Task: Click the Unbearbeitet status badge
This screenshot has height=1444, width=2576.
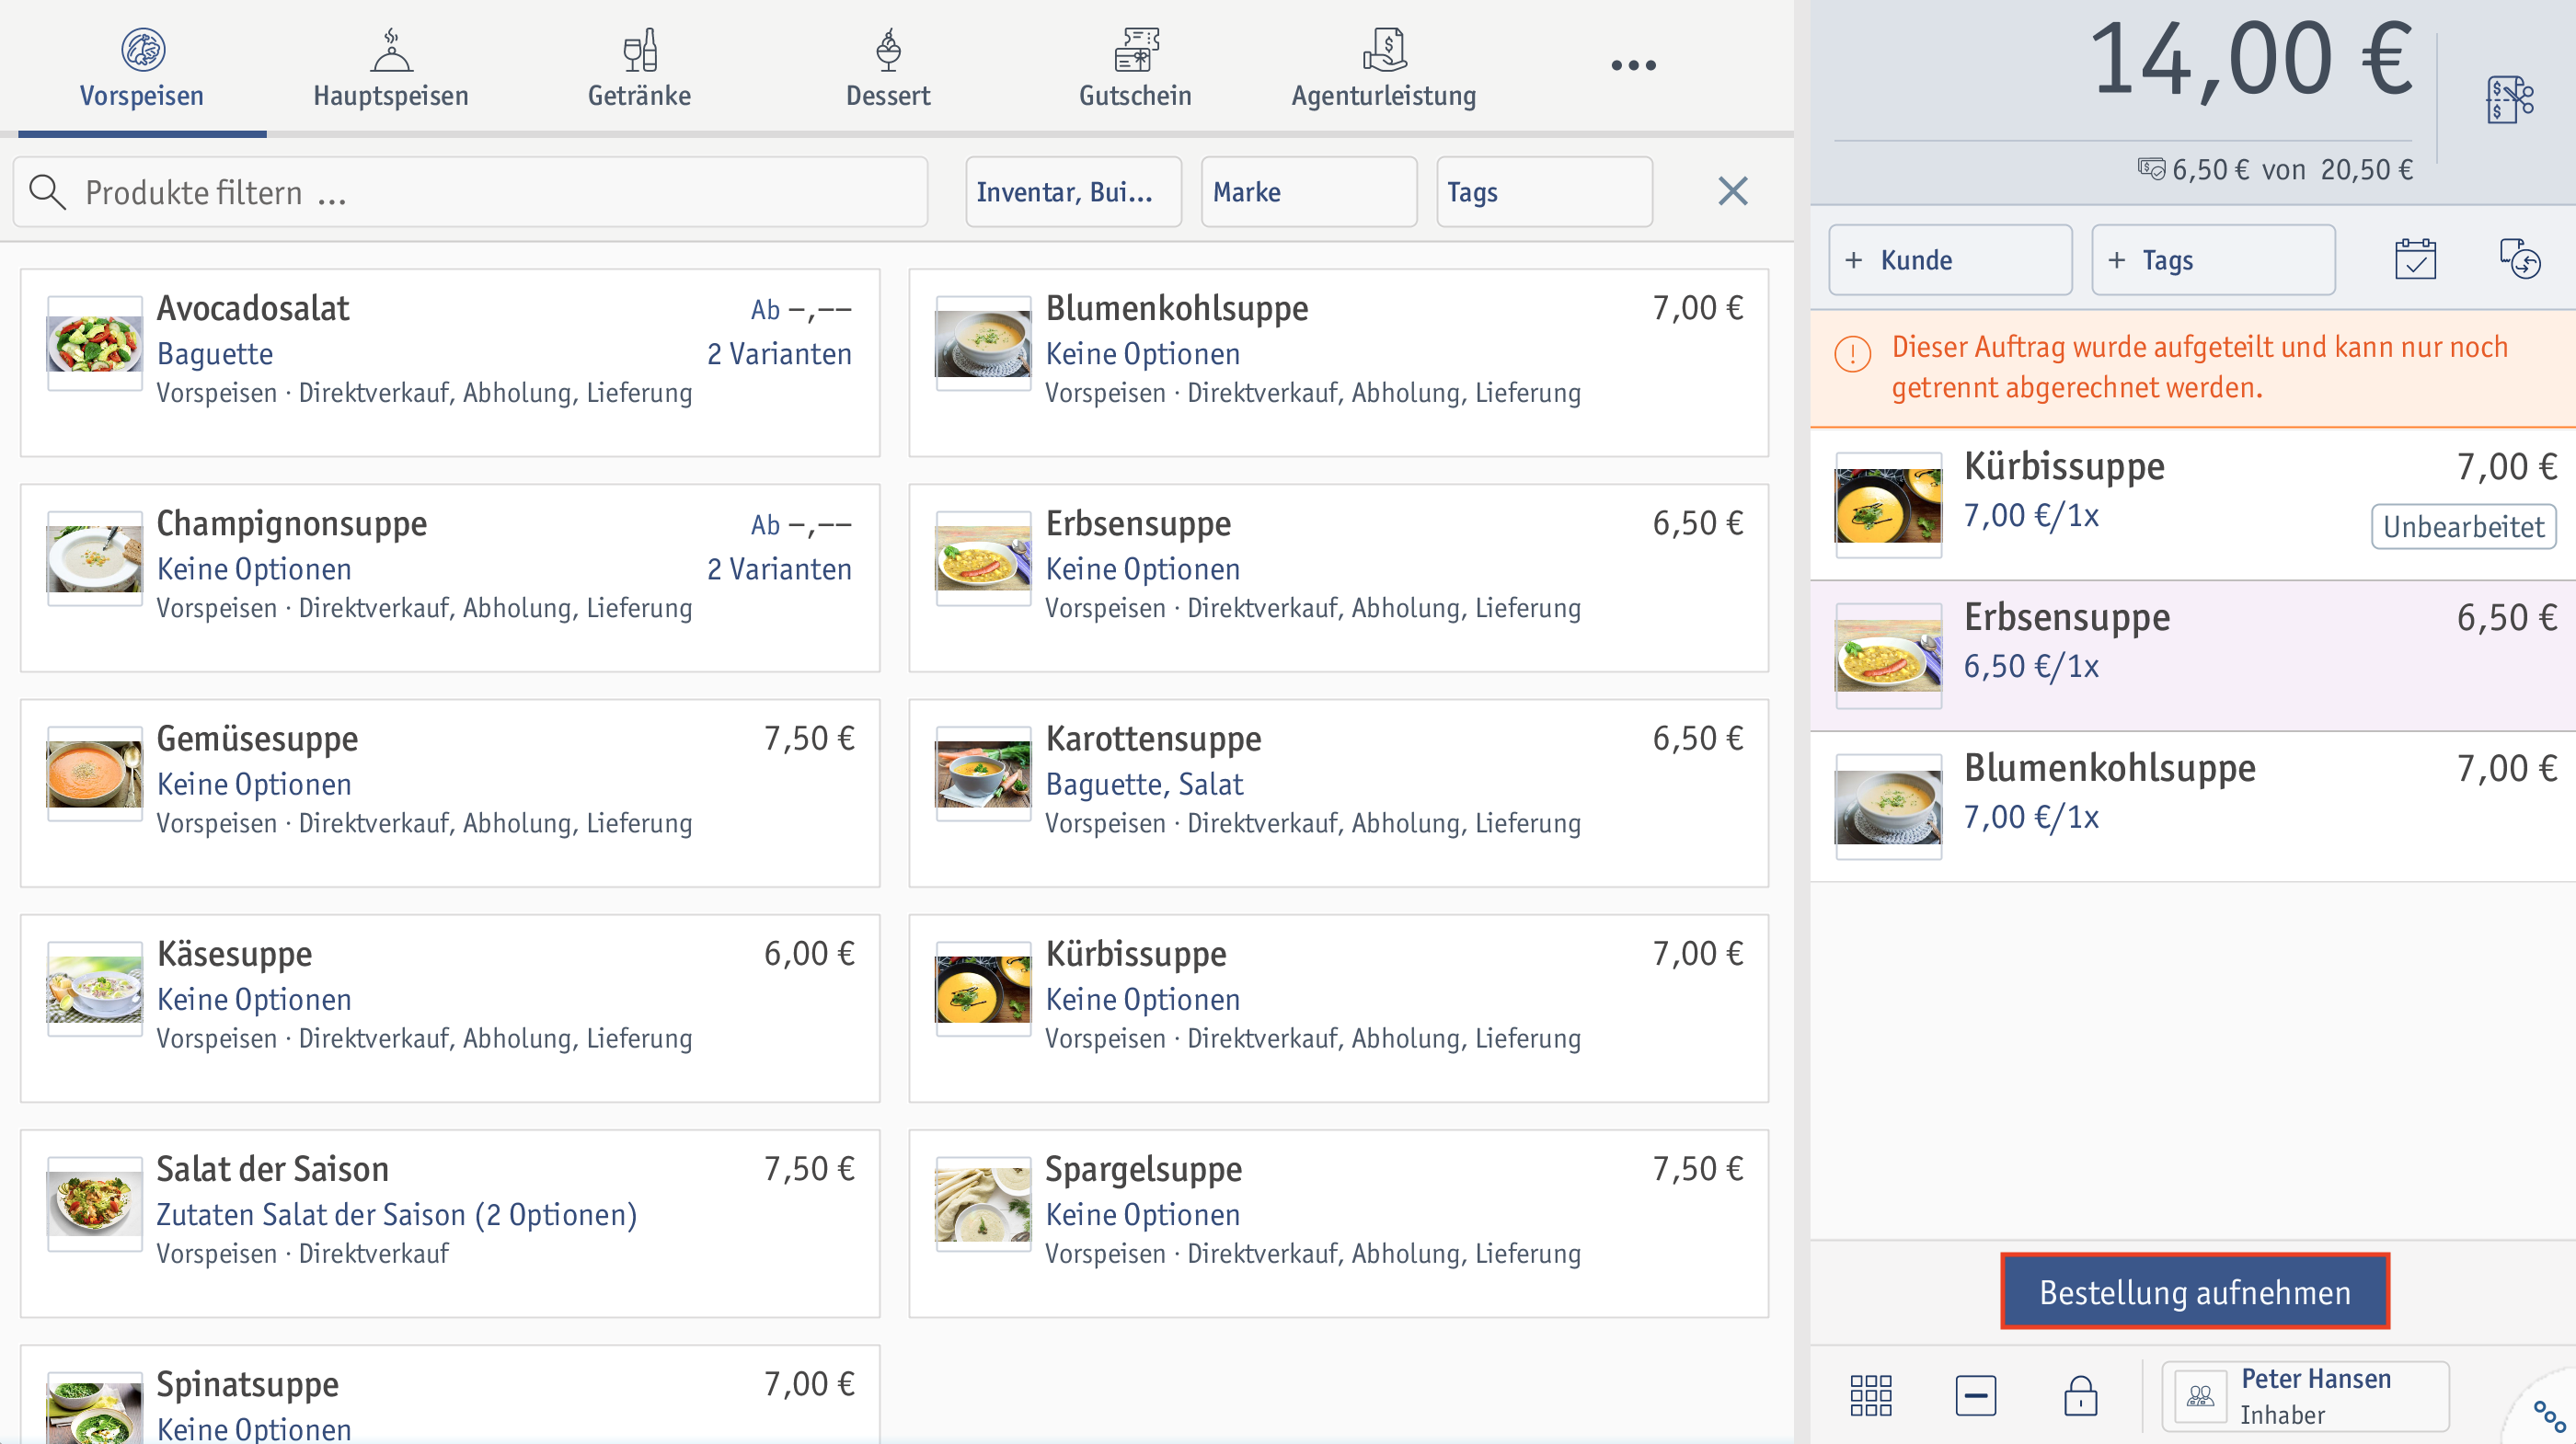Action: coord(2463,527)
